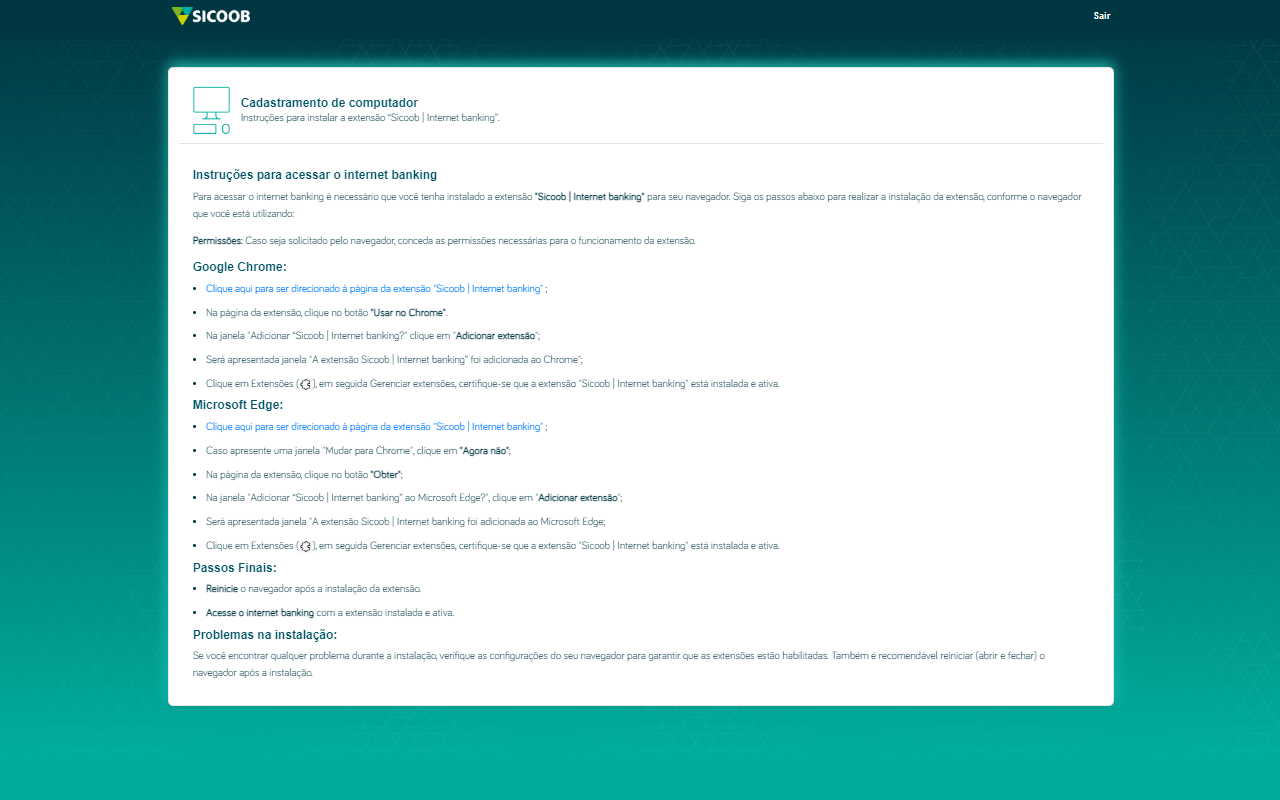
Task: Open the Chrome extension page link
Action: tap(375, 288)
